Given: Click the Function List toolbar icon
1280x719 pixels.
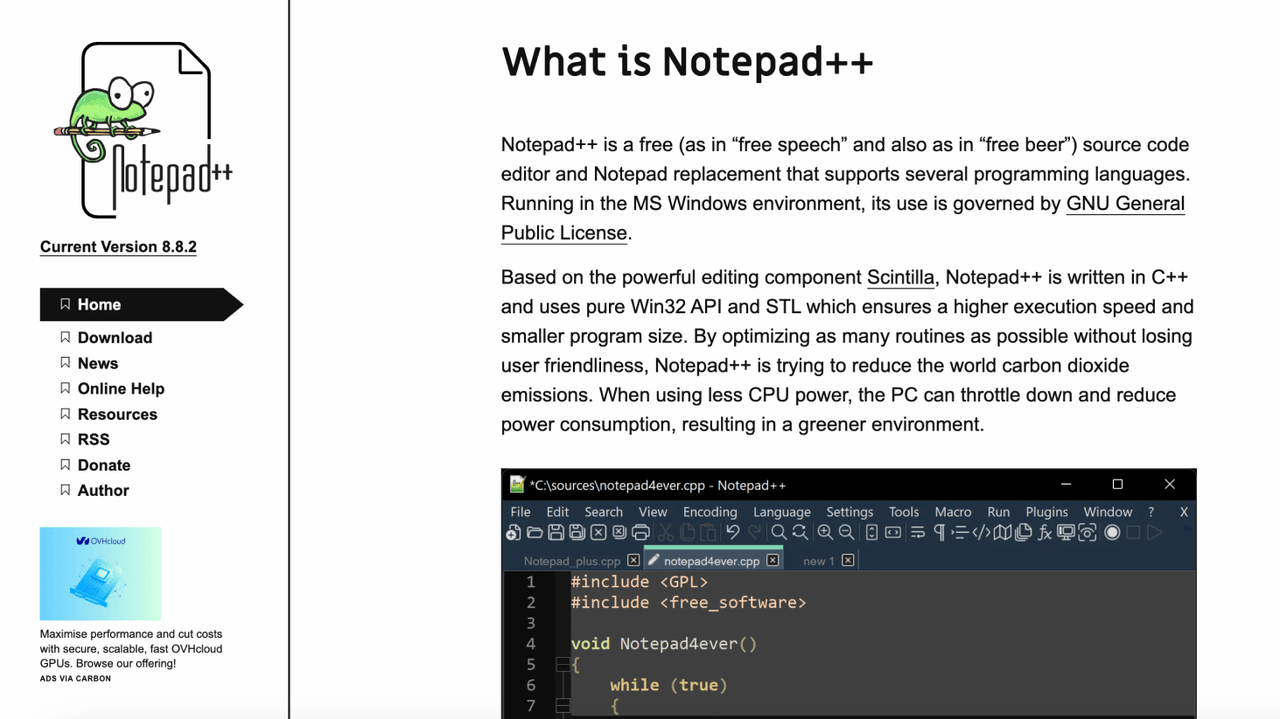Looking at the screenshot, I should tap(1045, 533).
